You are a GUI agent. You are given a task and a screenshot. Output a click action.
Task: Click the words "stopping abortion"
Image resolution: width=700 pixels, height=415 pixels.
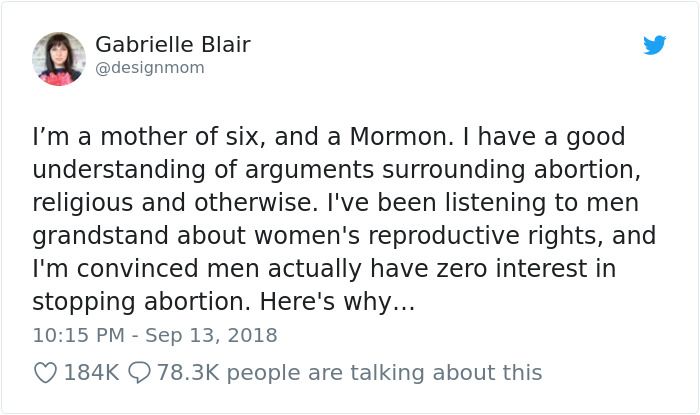(140, 301)
